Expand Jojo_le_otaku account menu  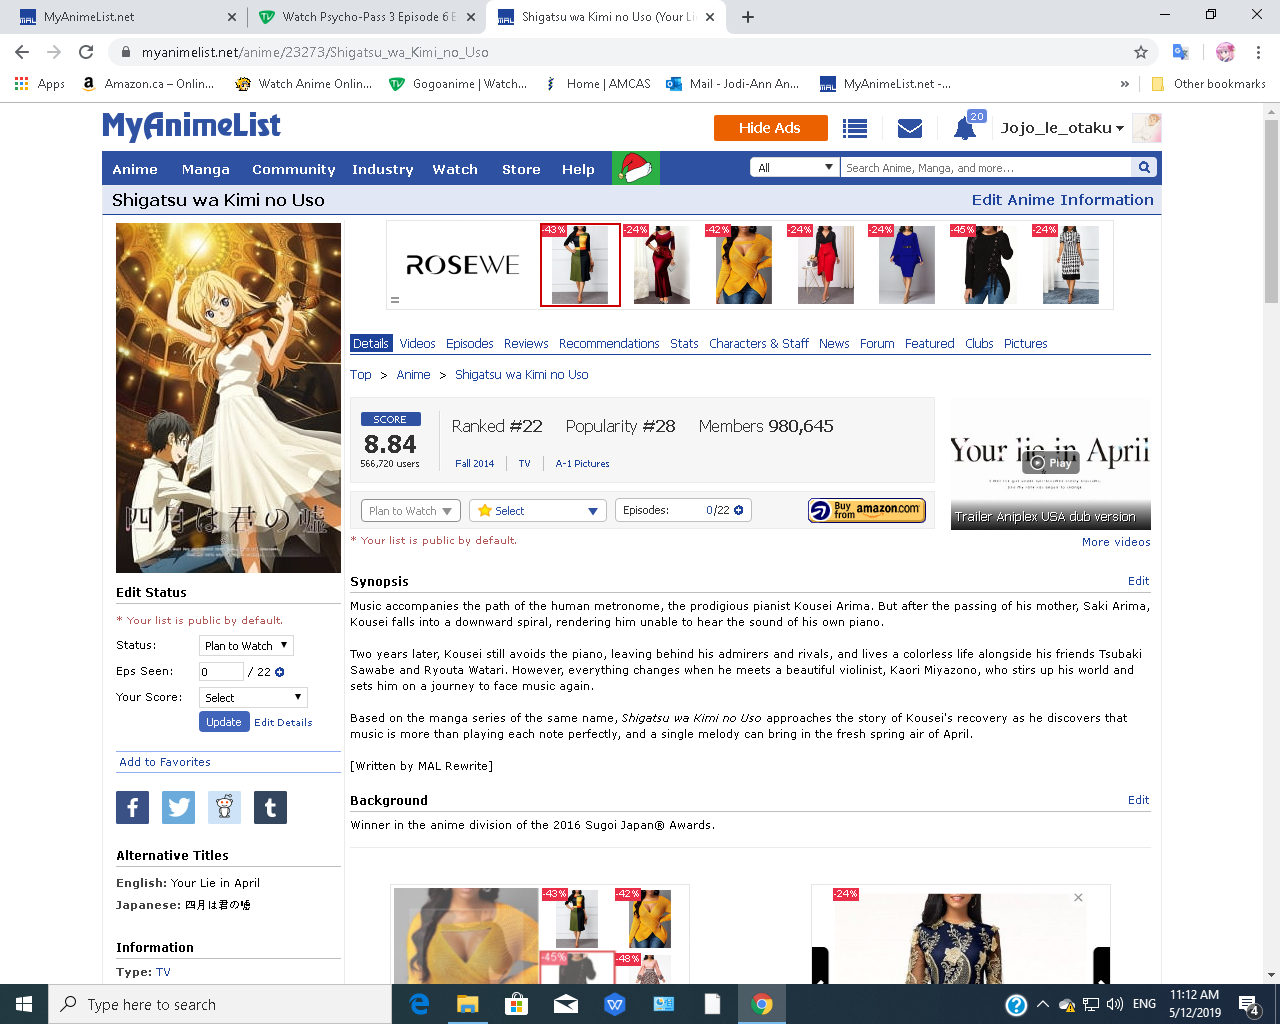[x=1062, y=128]
